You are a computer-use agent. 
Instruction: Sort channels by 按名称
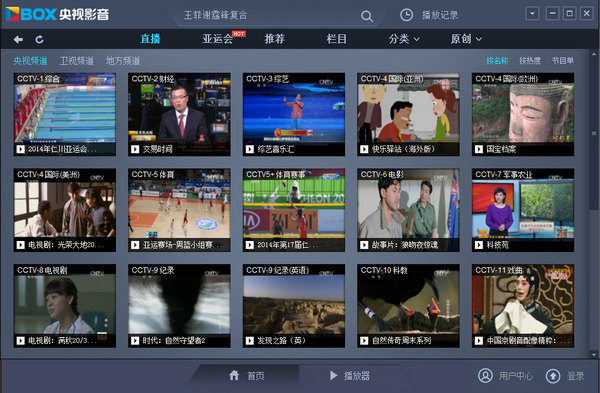497,60
